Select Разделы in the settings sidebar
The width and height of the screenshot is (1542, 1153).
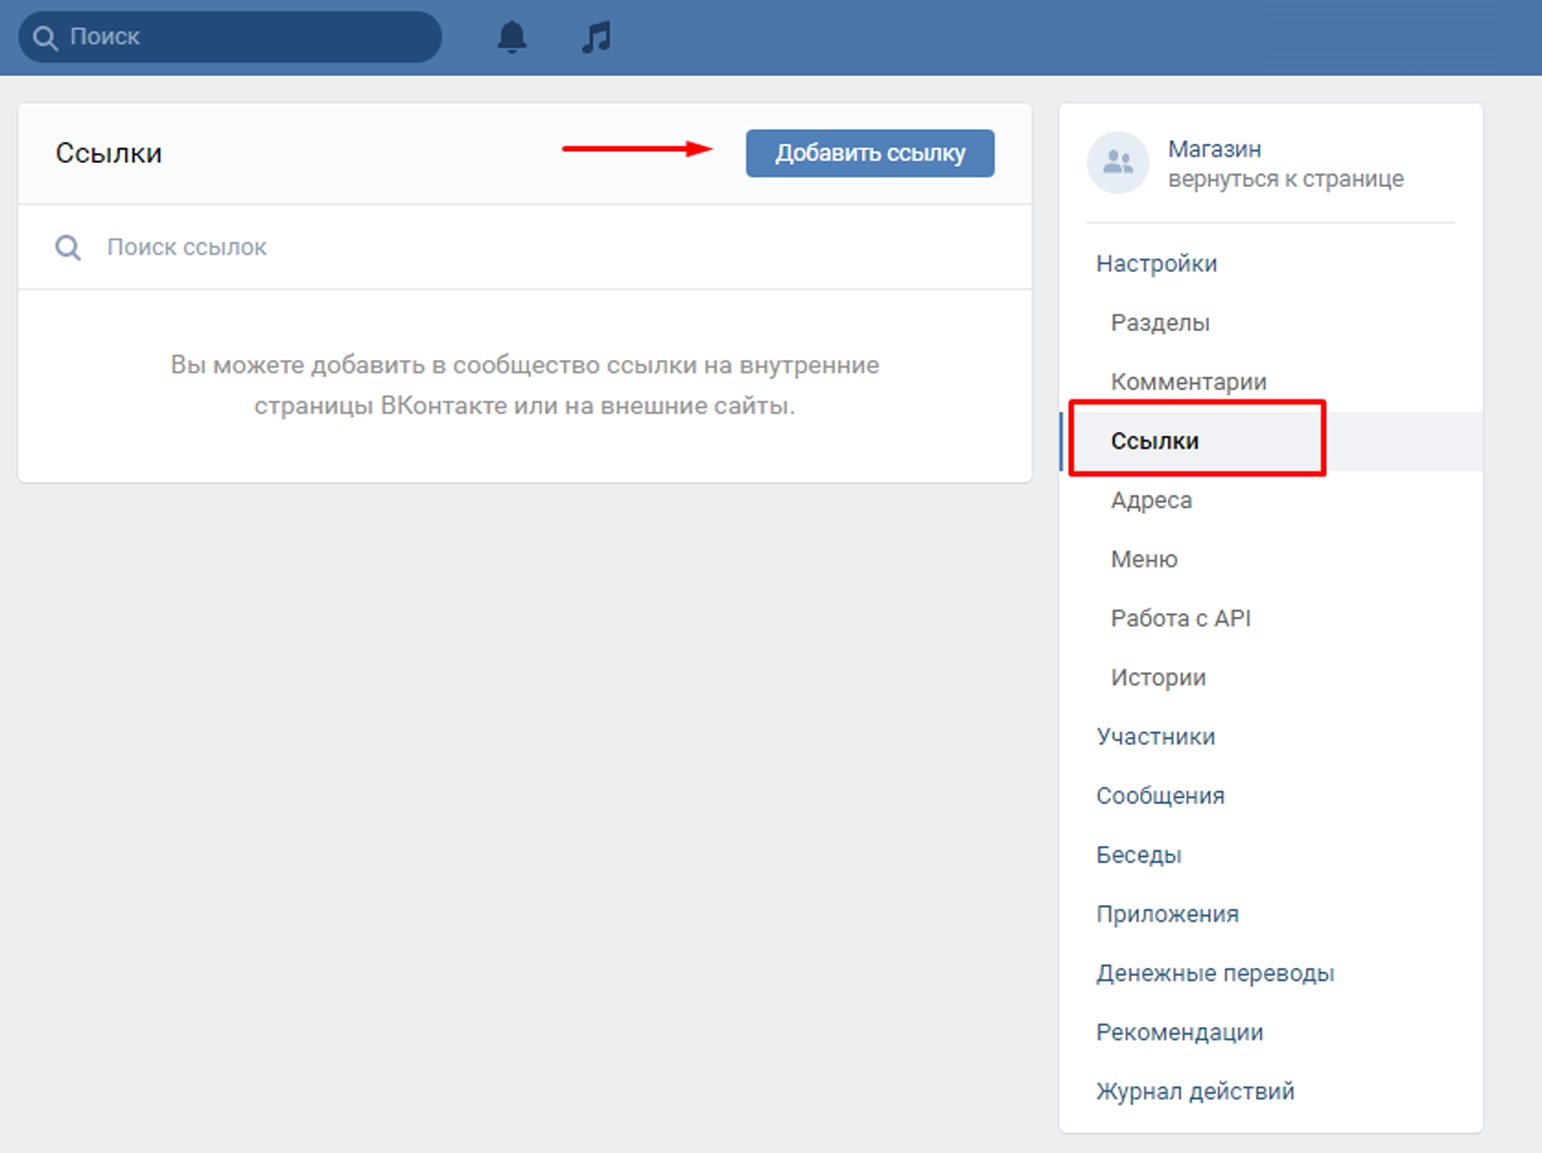click(x=1160, y=323)
